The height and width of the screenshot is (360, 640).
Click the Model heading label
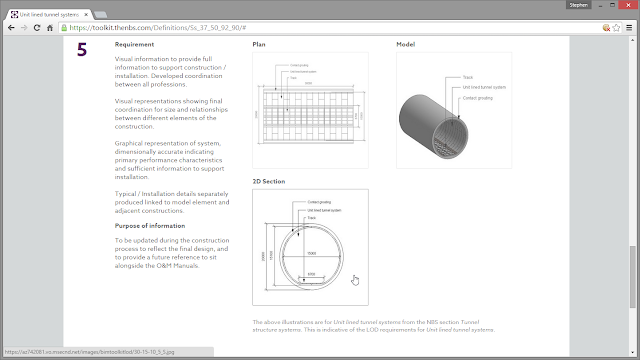pos(406,44)
